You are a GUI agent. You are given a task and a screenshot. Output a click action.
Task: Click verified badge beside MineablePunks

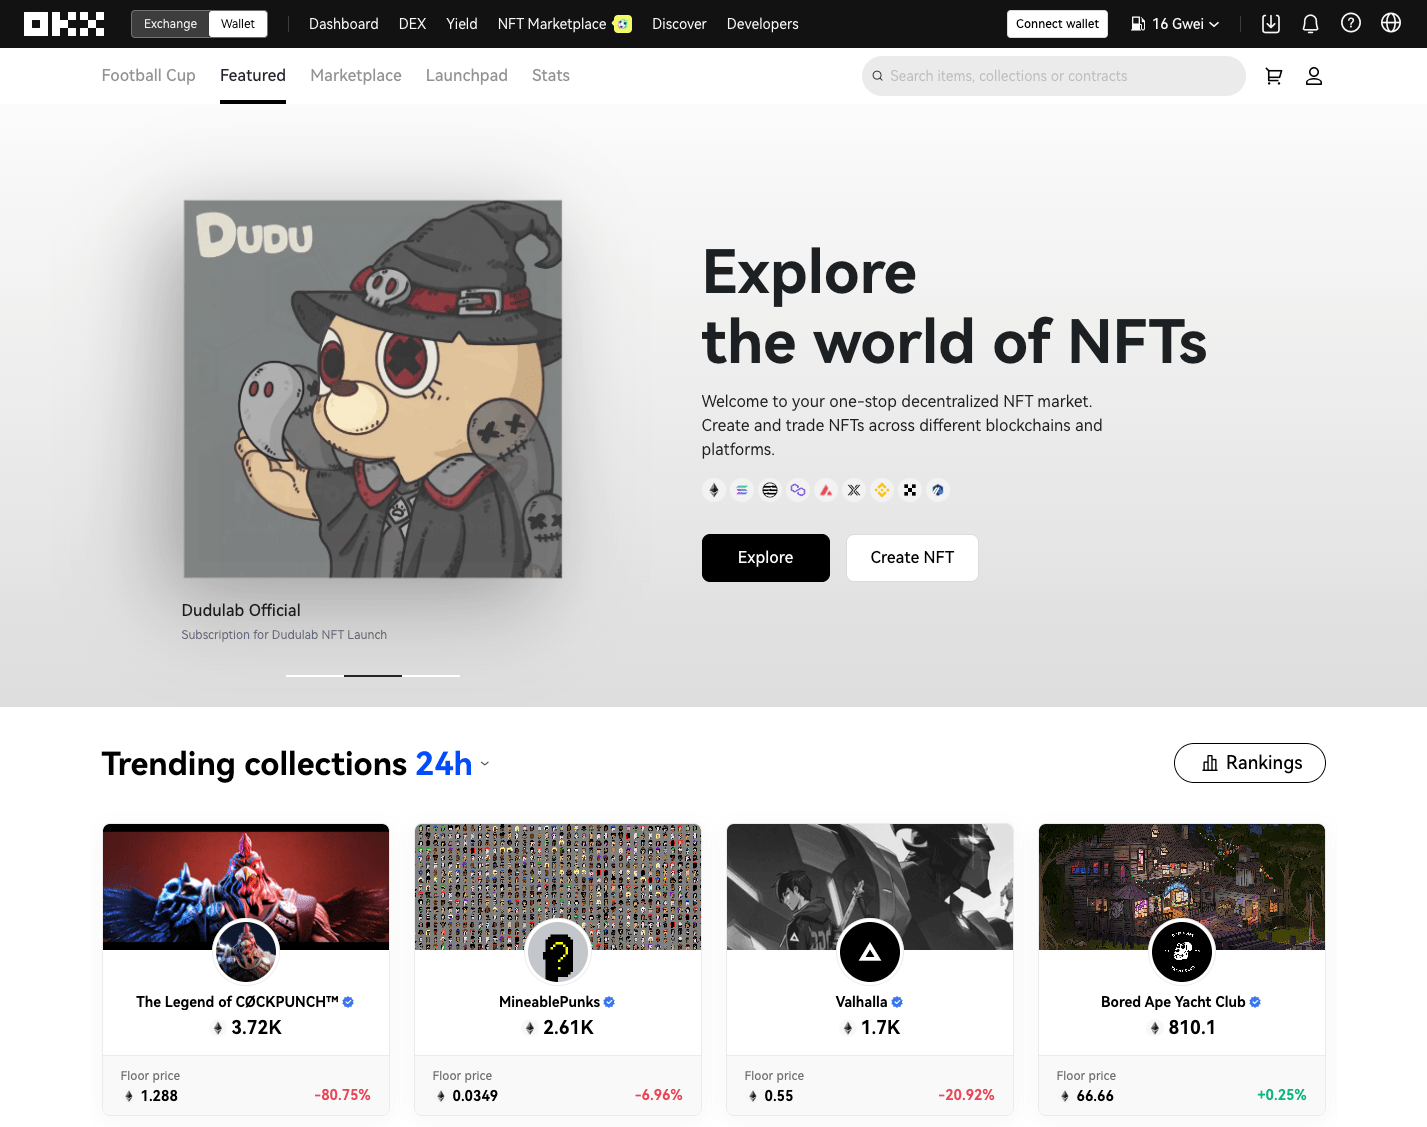[x=610, y=1002]
